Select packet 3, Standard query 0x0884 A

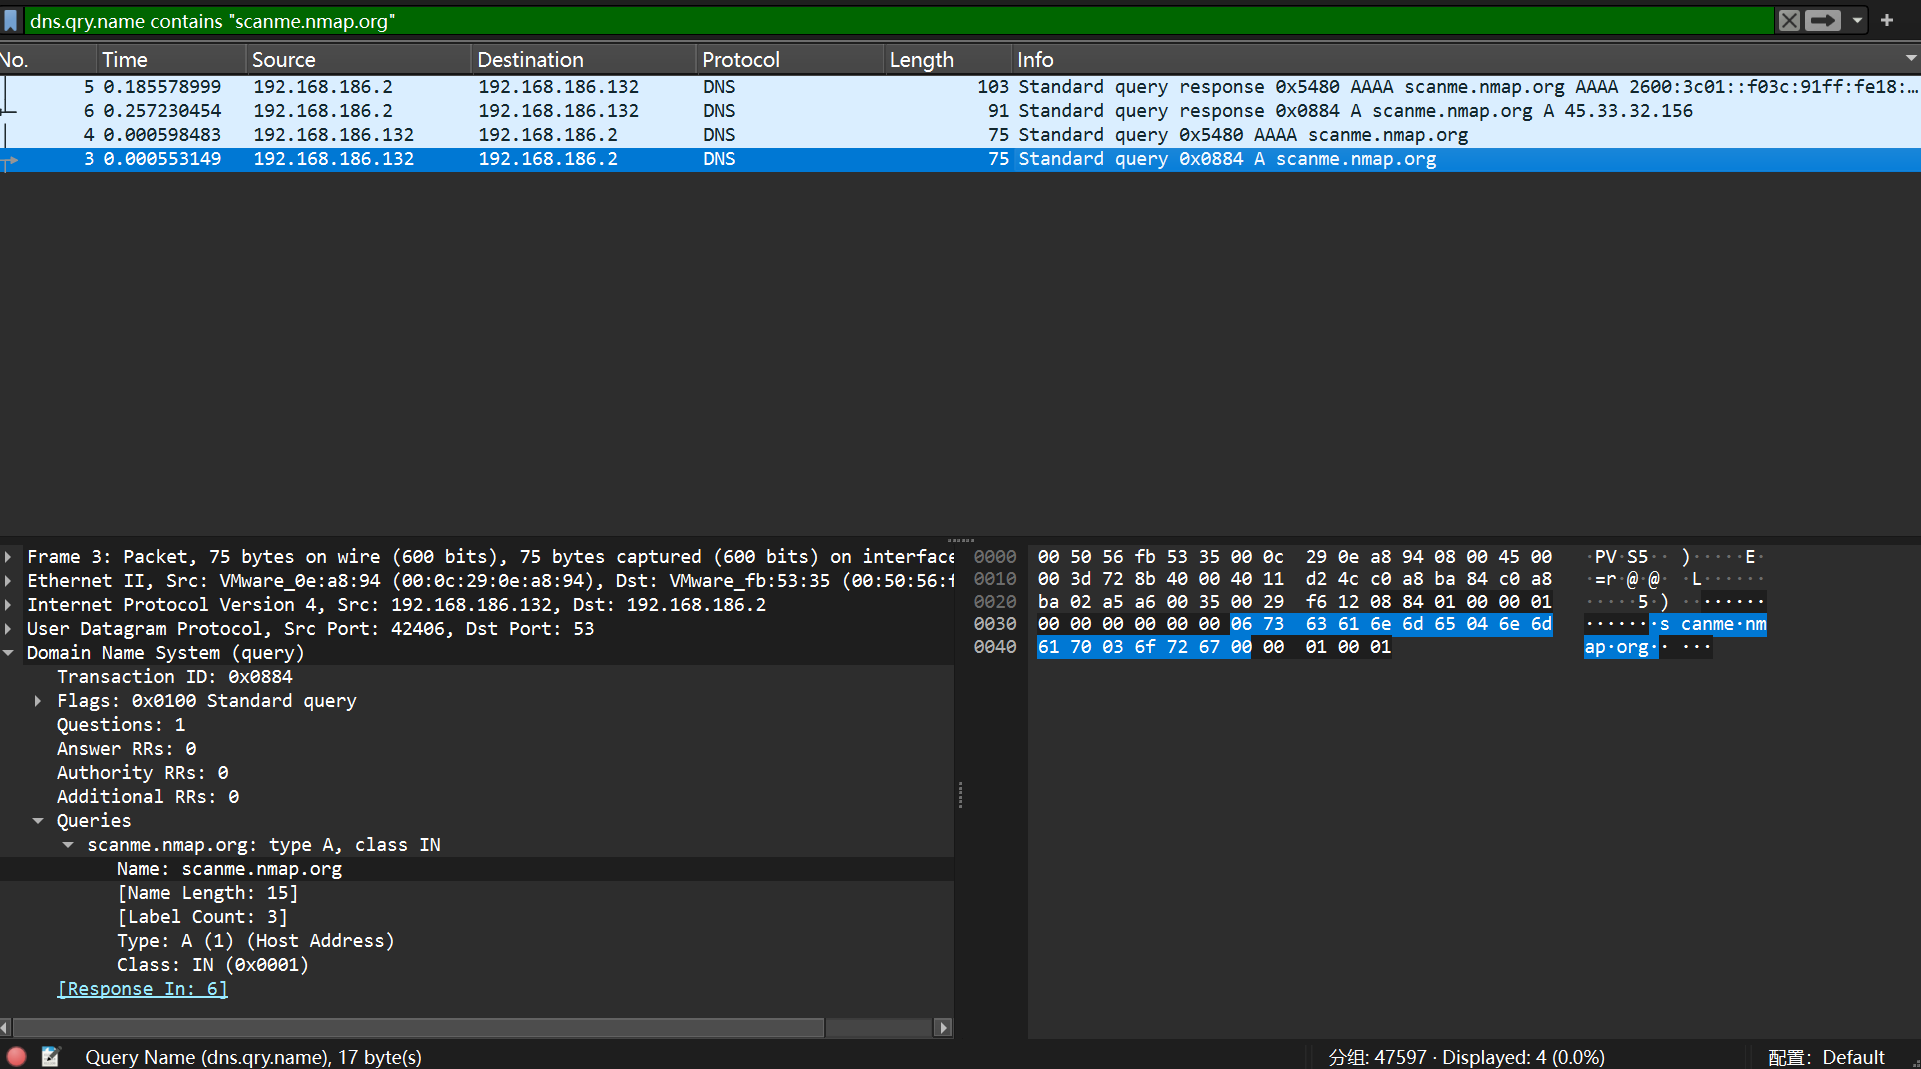pos(960,159)
